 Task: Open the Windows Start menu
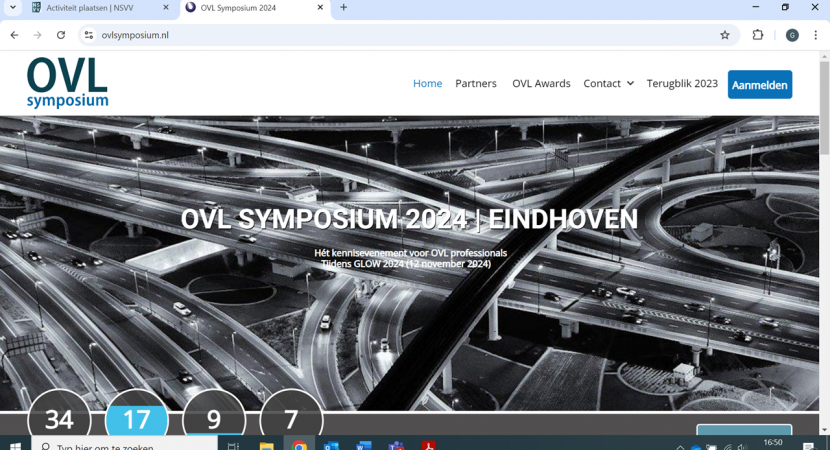click(15, 446)
